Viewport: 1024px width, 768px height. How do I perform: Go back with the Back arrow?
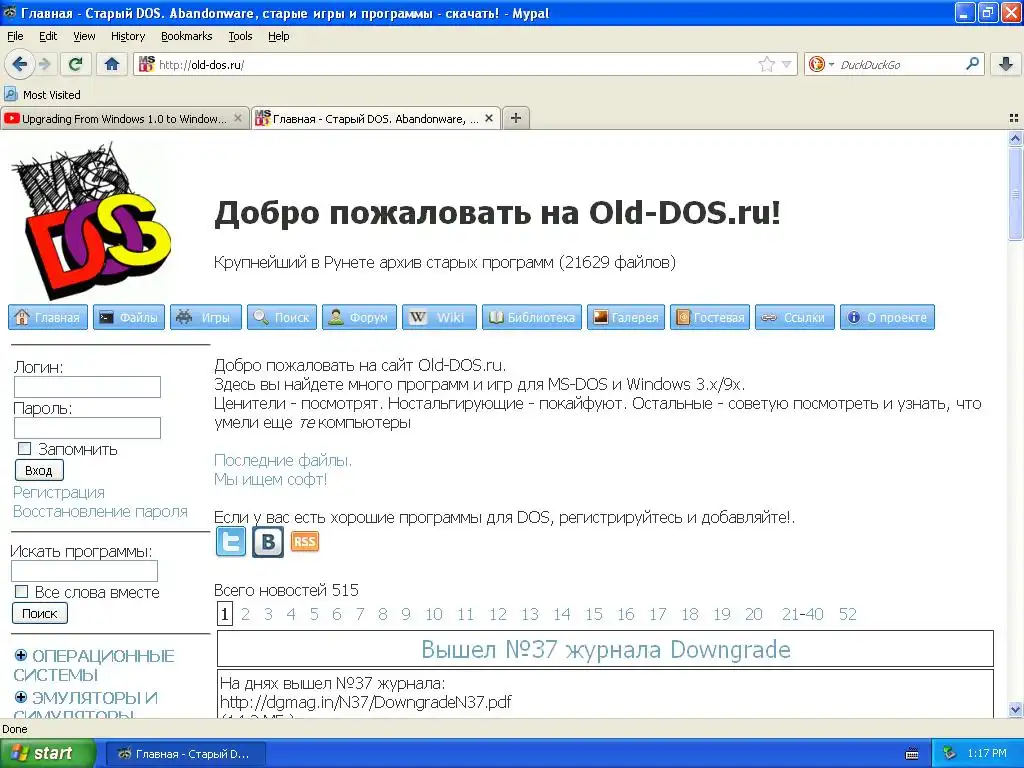tap(19, 64)
